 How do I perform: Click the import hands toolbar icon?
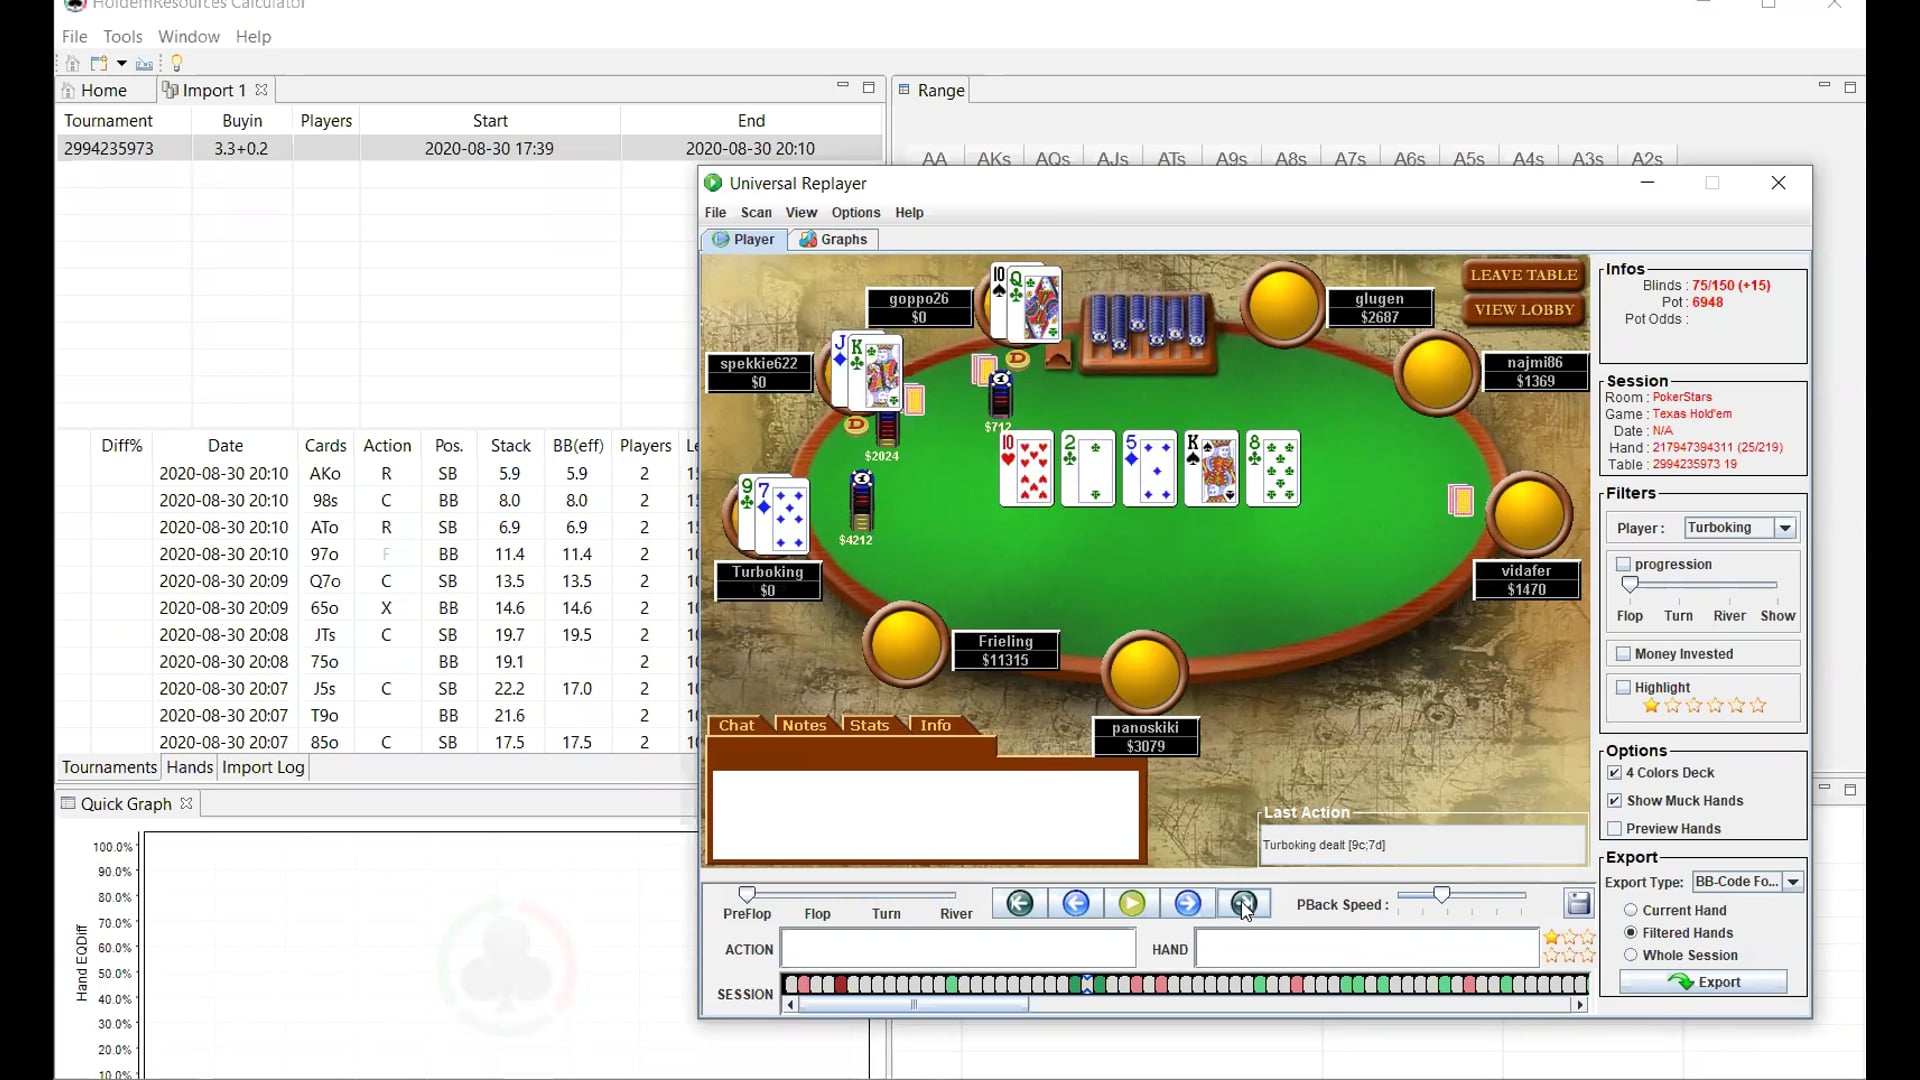pos(145,64)
